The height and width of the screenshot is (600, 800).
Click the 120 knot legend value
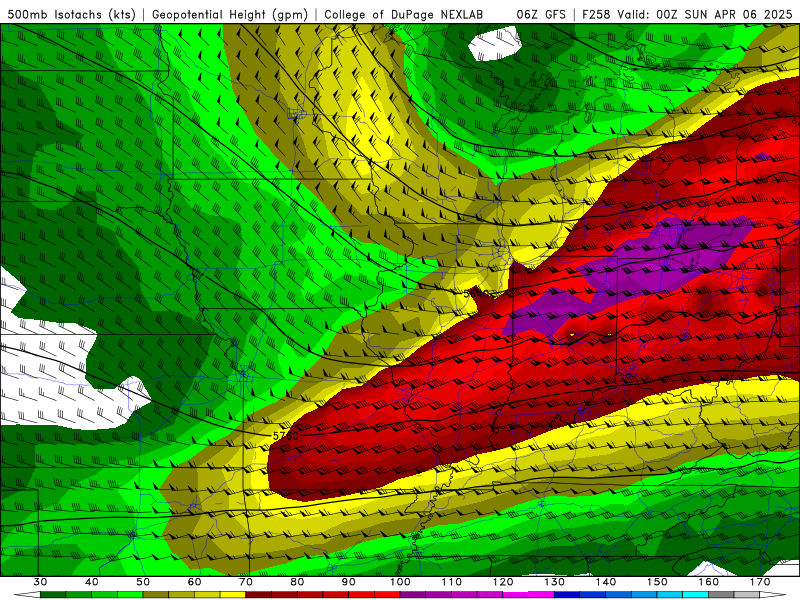pos(503,582)
